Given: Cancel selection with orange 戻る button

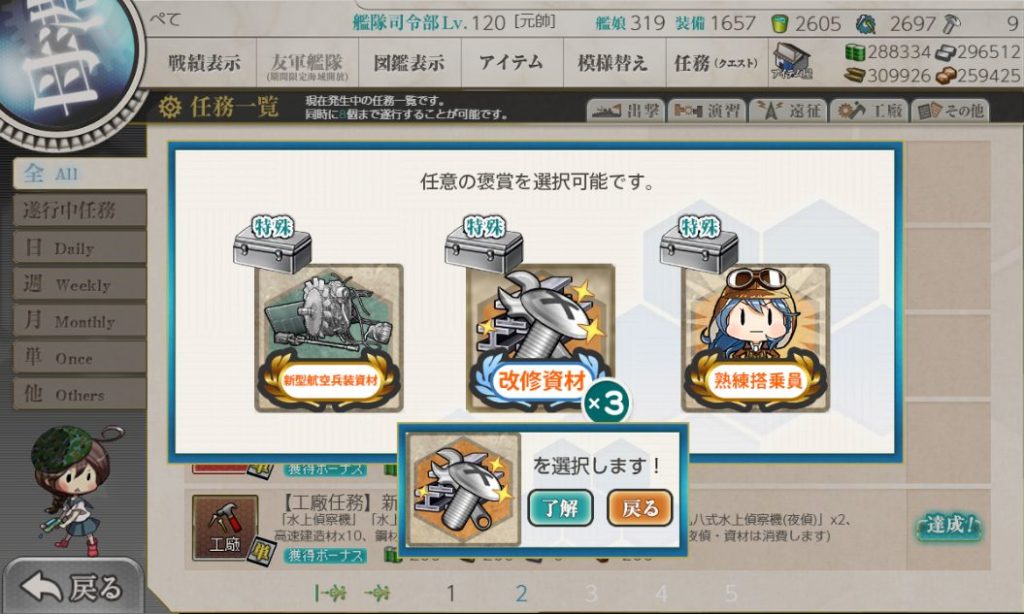Looking at the screenshot, I should [x=639, y=508].
